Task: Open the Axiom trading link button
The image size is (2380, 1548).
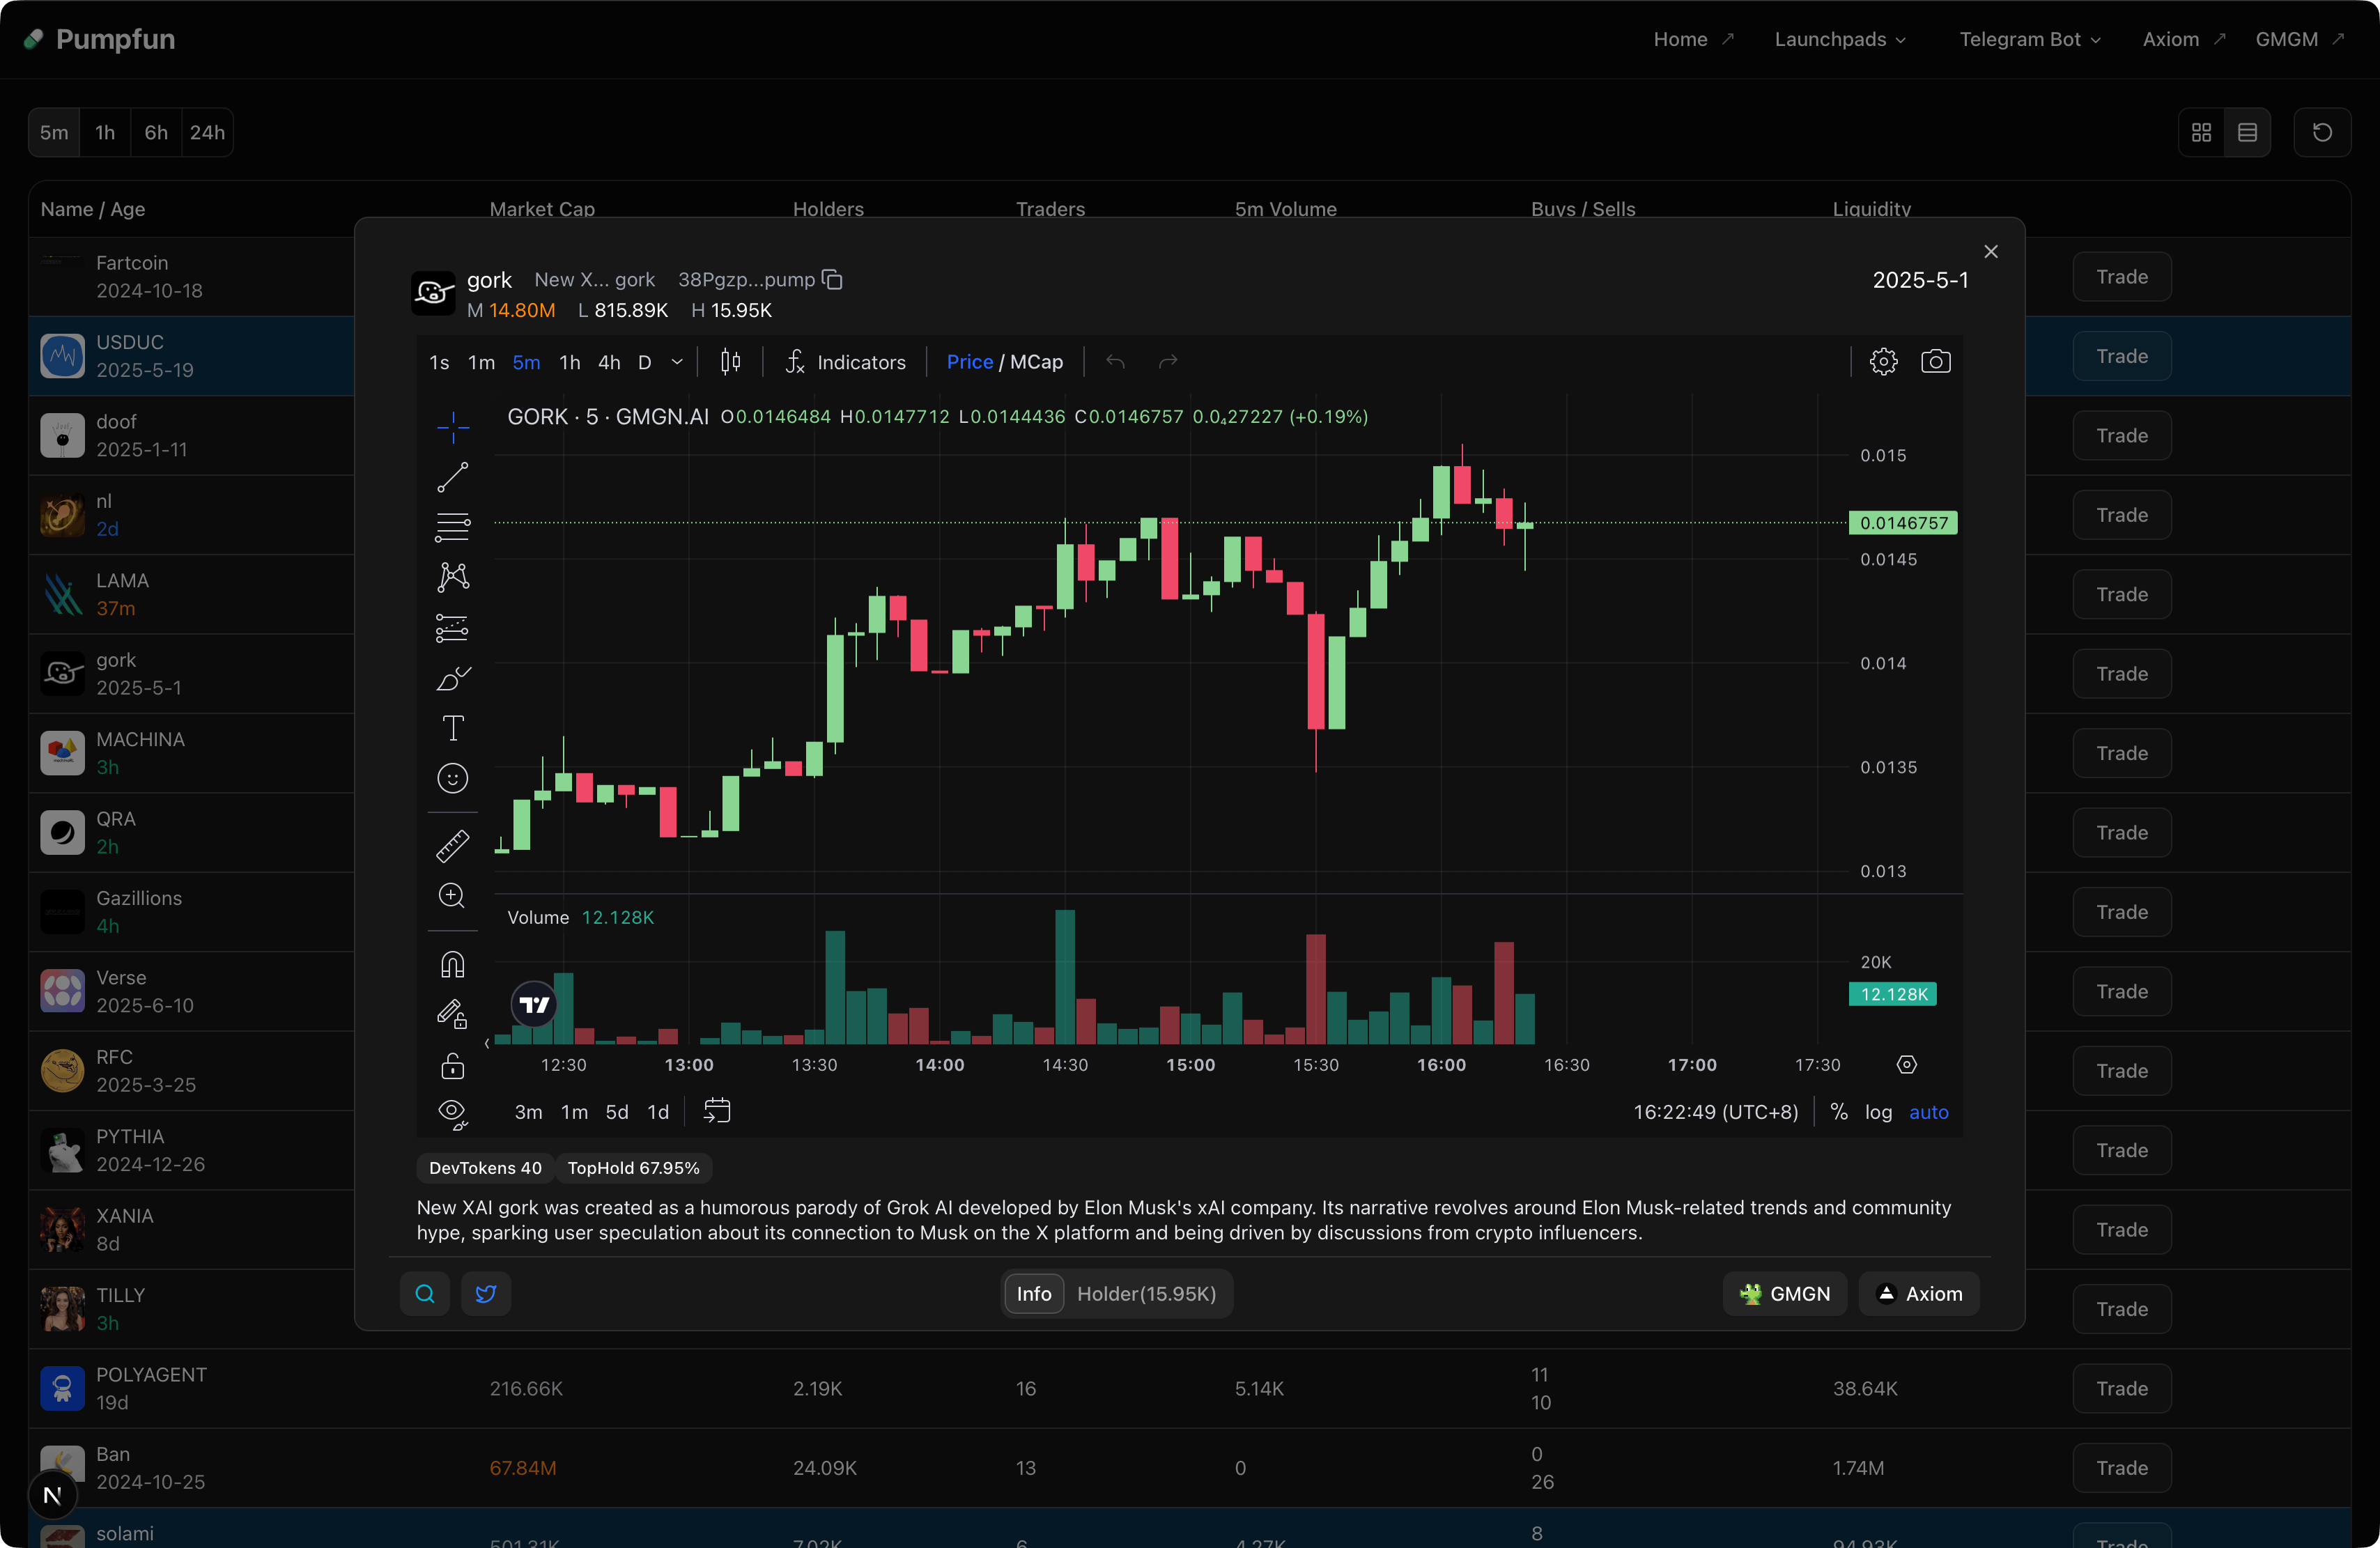Action: (1918, 1294)
